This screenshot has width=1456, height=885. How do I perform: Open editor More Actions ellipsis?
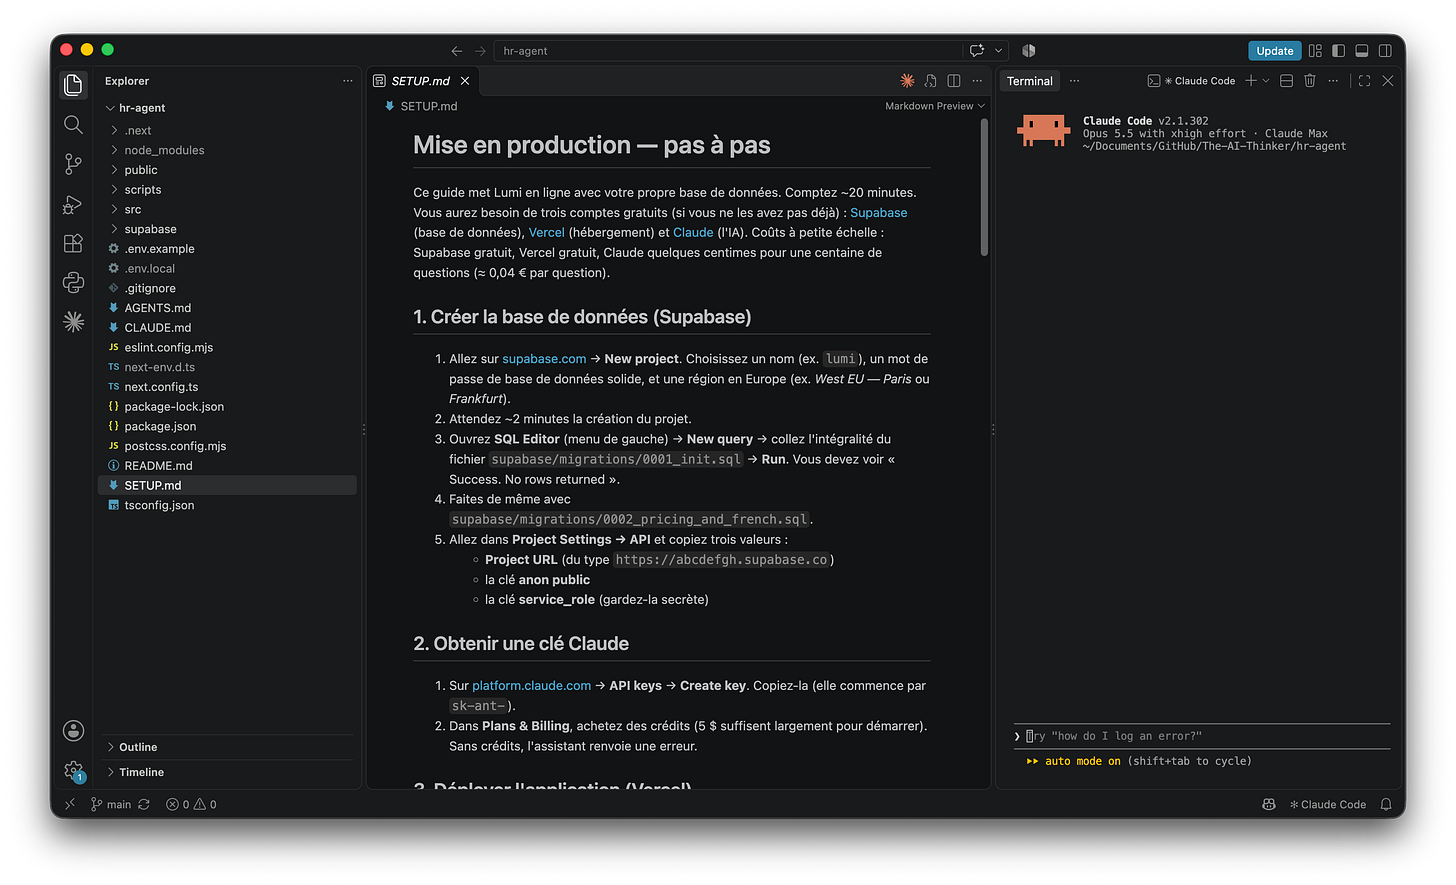(x=977, y=81)
